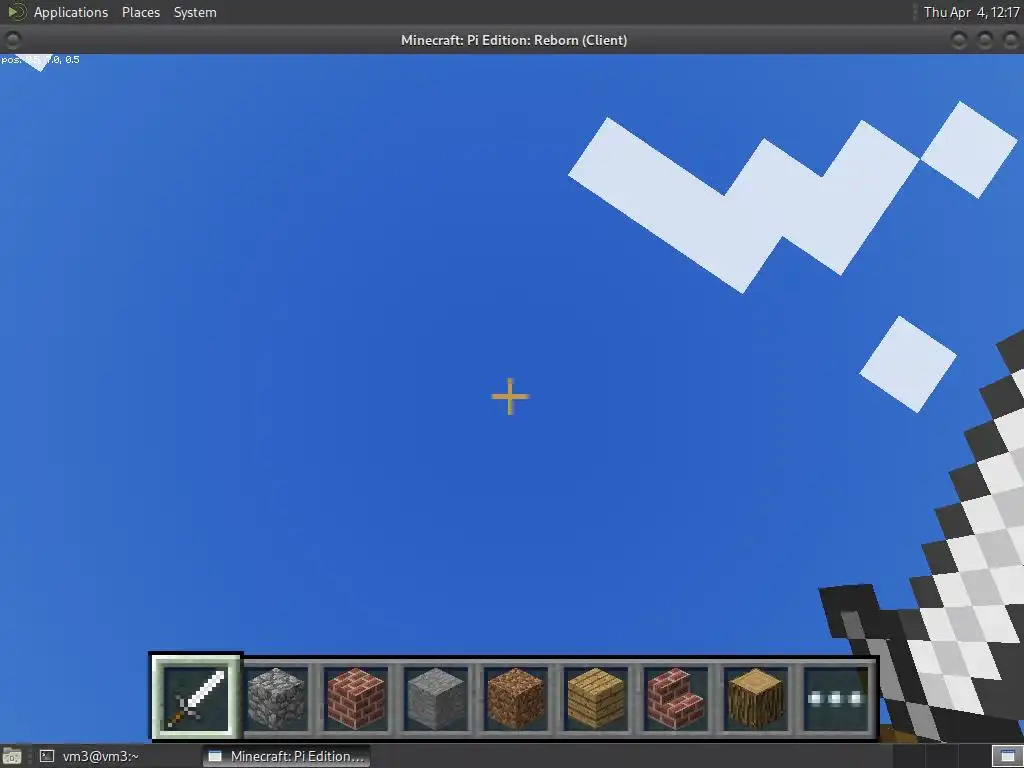Switch to vm3@vm3 terminal taskbar item
Viewport: 1024px width, 768px height.
89,756
